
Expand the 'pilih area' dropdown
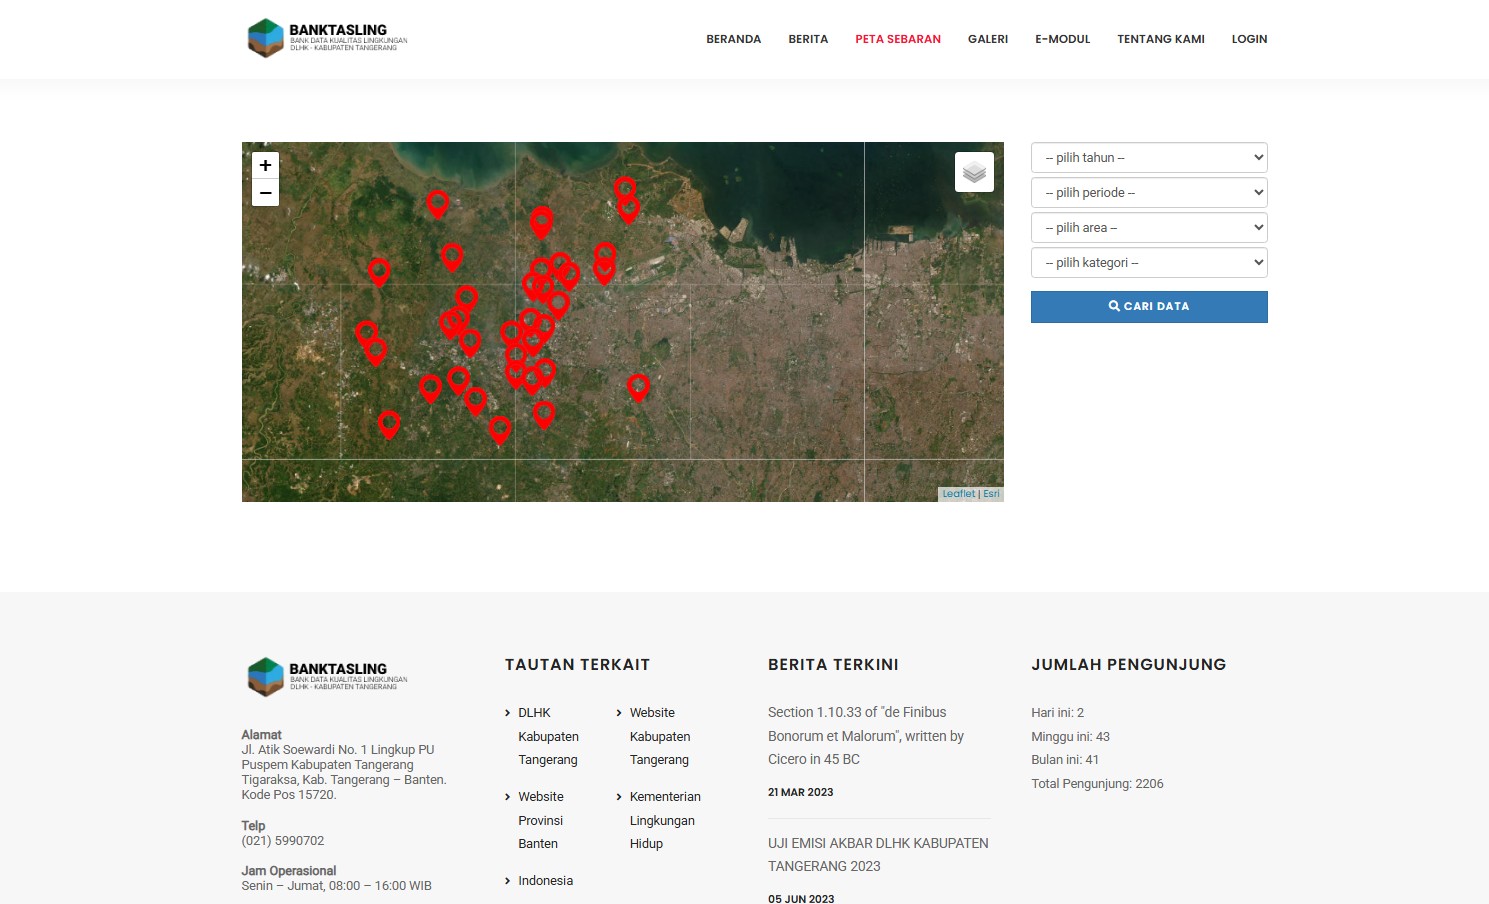pyautogui.click(x=1149, y=228)
